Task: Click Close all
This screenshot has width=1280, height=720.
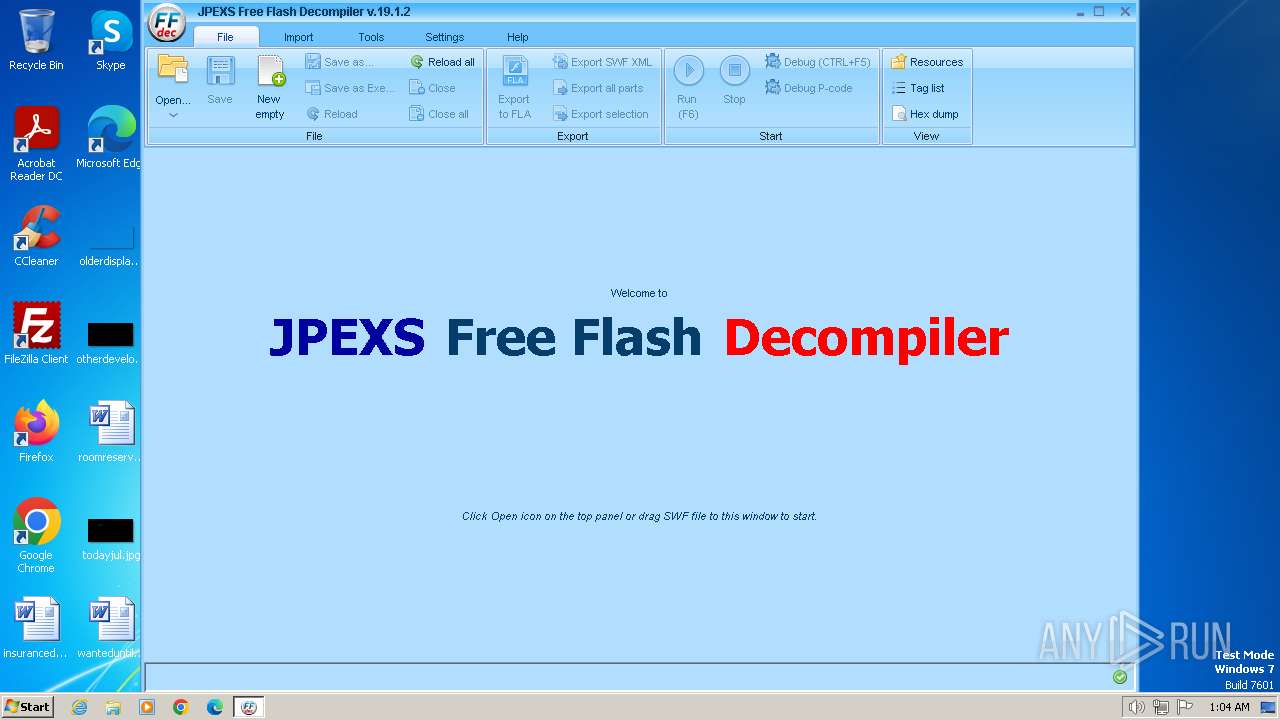Action: coord(439,114)
